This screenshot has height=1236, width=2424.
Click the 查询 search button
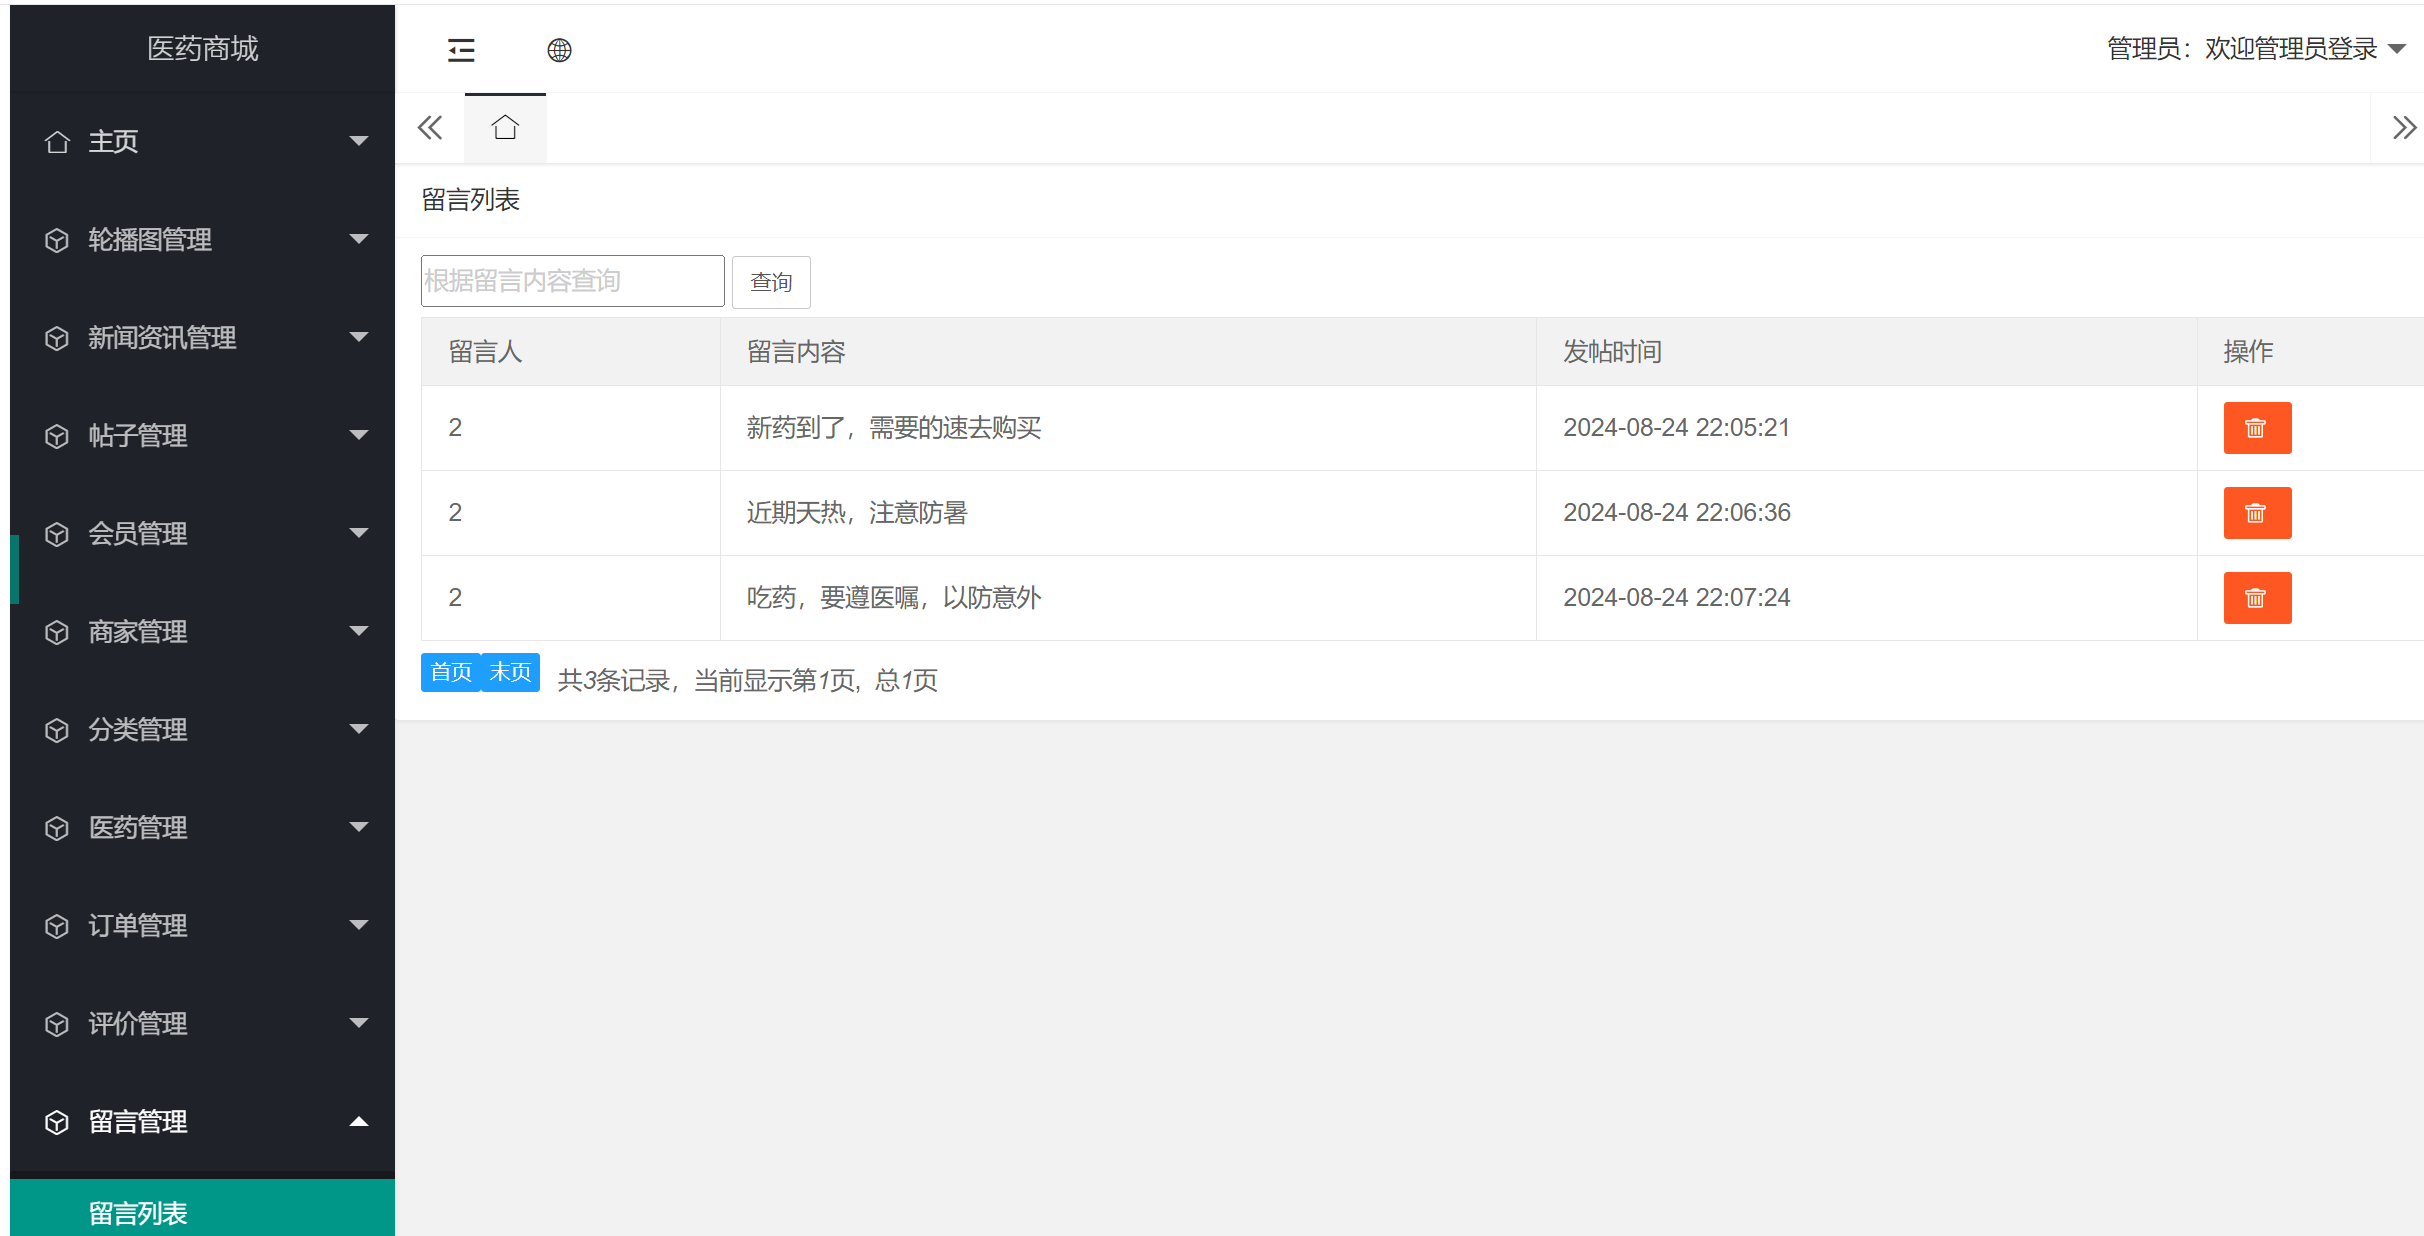coord(771,281)
